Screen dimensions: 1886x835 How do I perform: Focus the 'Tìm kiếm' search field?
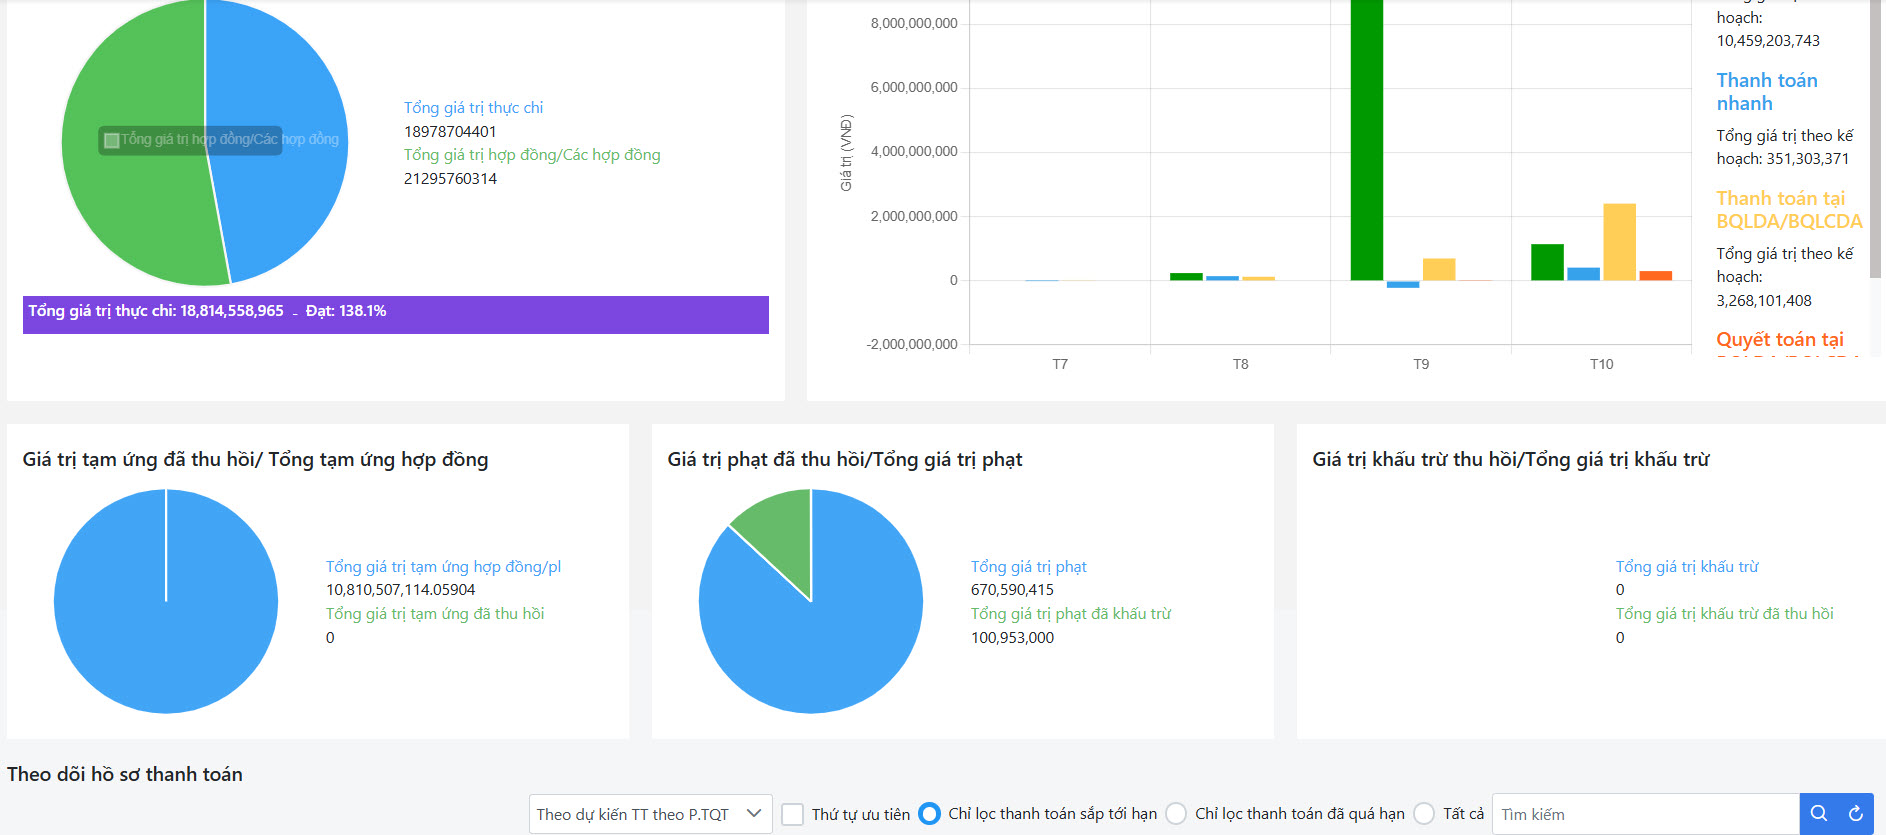(x=1645, y=814)
